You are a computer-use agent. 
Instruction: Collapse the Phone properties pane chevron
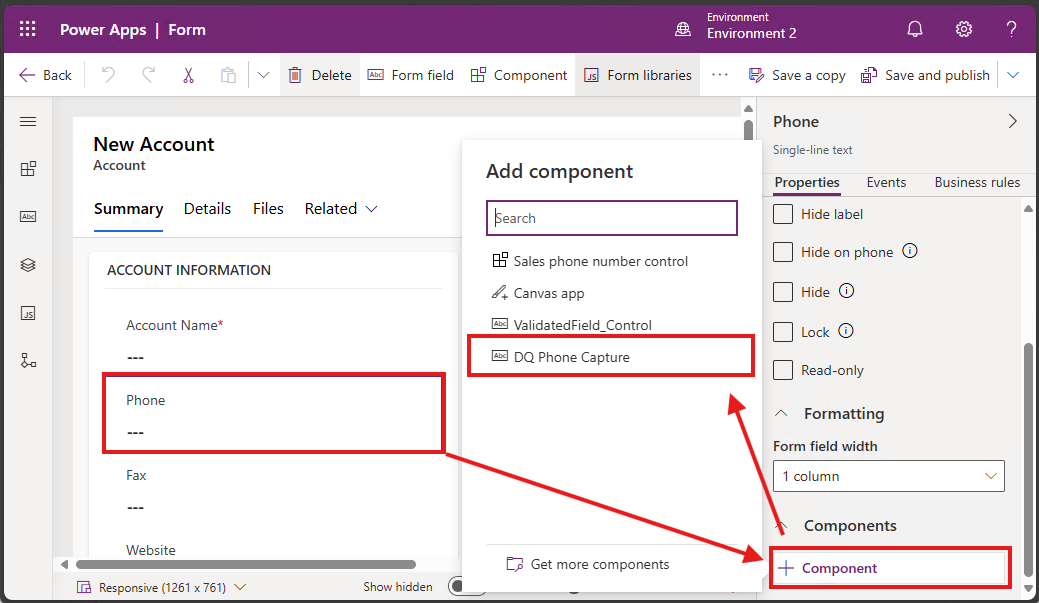1012,121
